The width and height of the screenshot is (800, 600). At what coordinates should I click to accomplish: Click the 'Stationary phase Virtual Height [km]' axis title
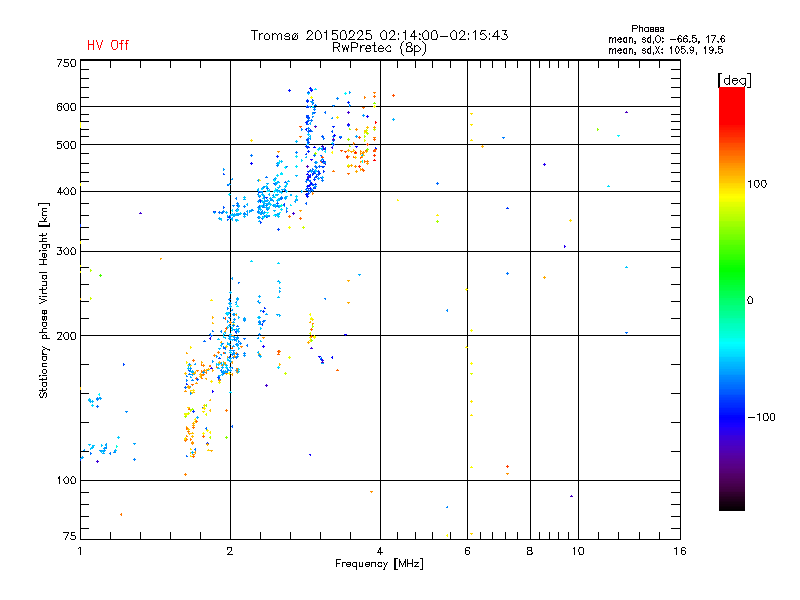pos(44,301)
